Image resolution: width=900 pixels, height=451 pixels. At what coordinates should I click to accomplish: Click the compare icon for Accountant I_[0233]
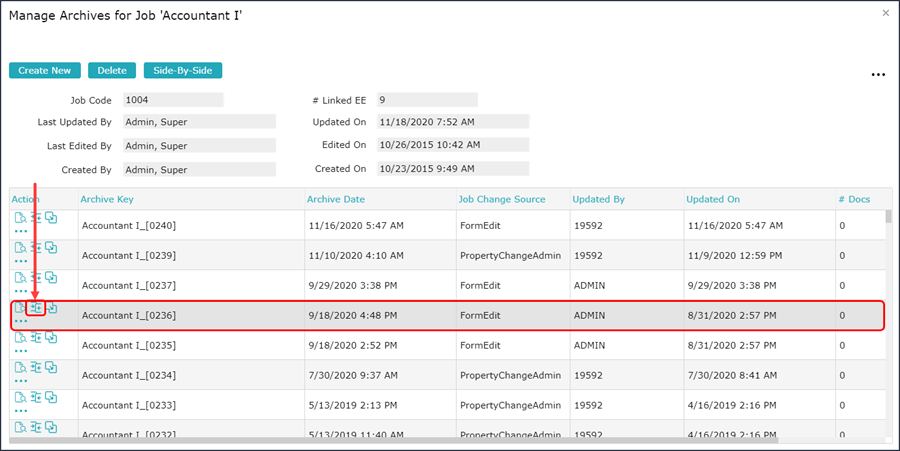click(36, 397)
